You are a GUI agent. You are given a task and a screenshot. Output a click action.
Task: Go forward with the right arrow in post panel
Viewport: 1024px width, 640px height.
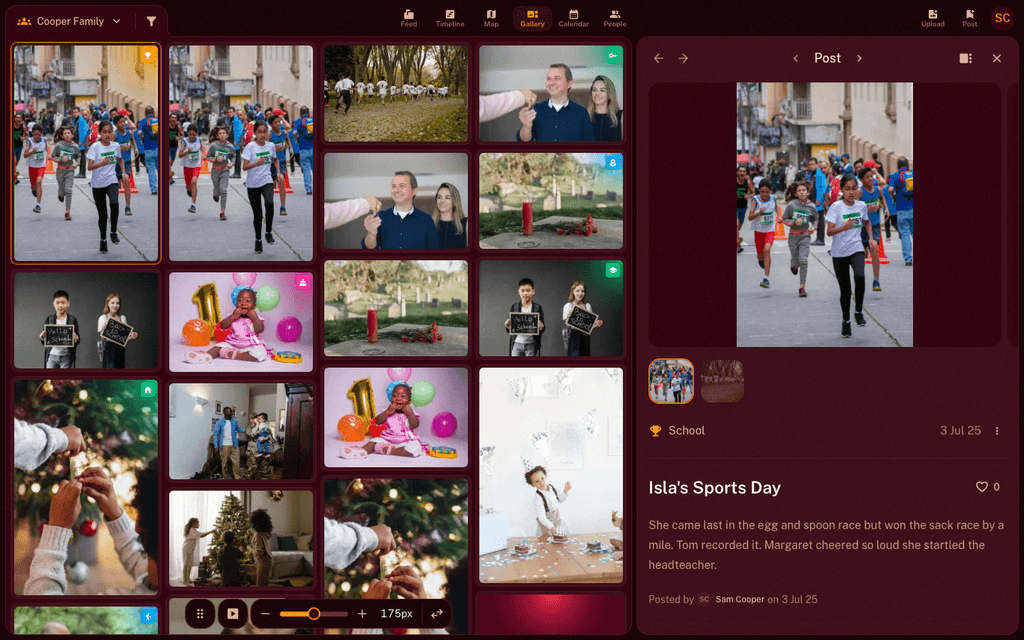pos(683,59)
